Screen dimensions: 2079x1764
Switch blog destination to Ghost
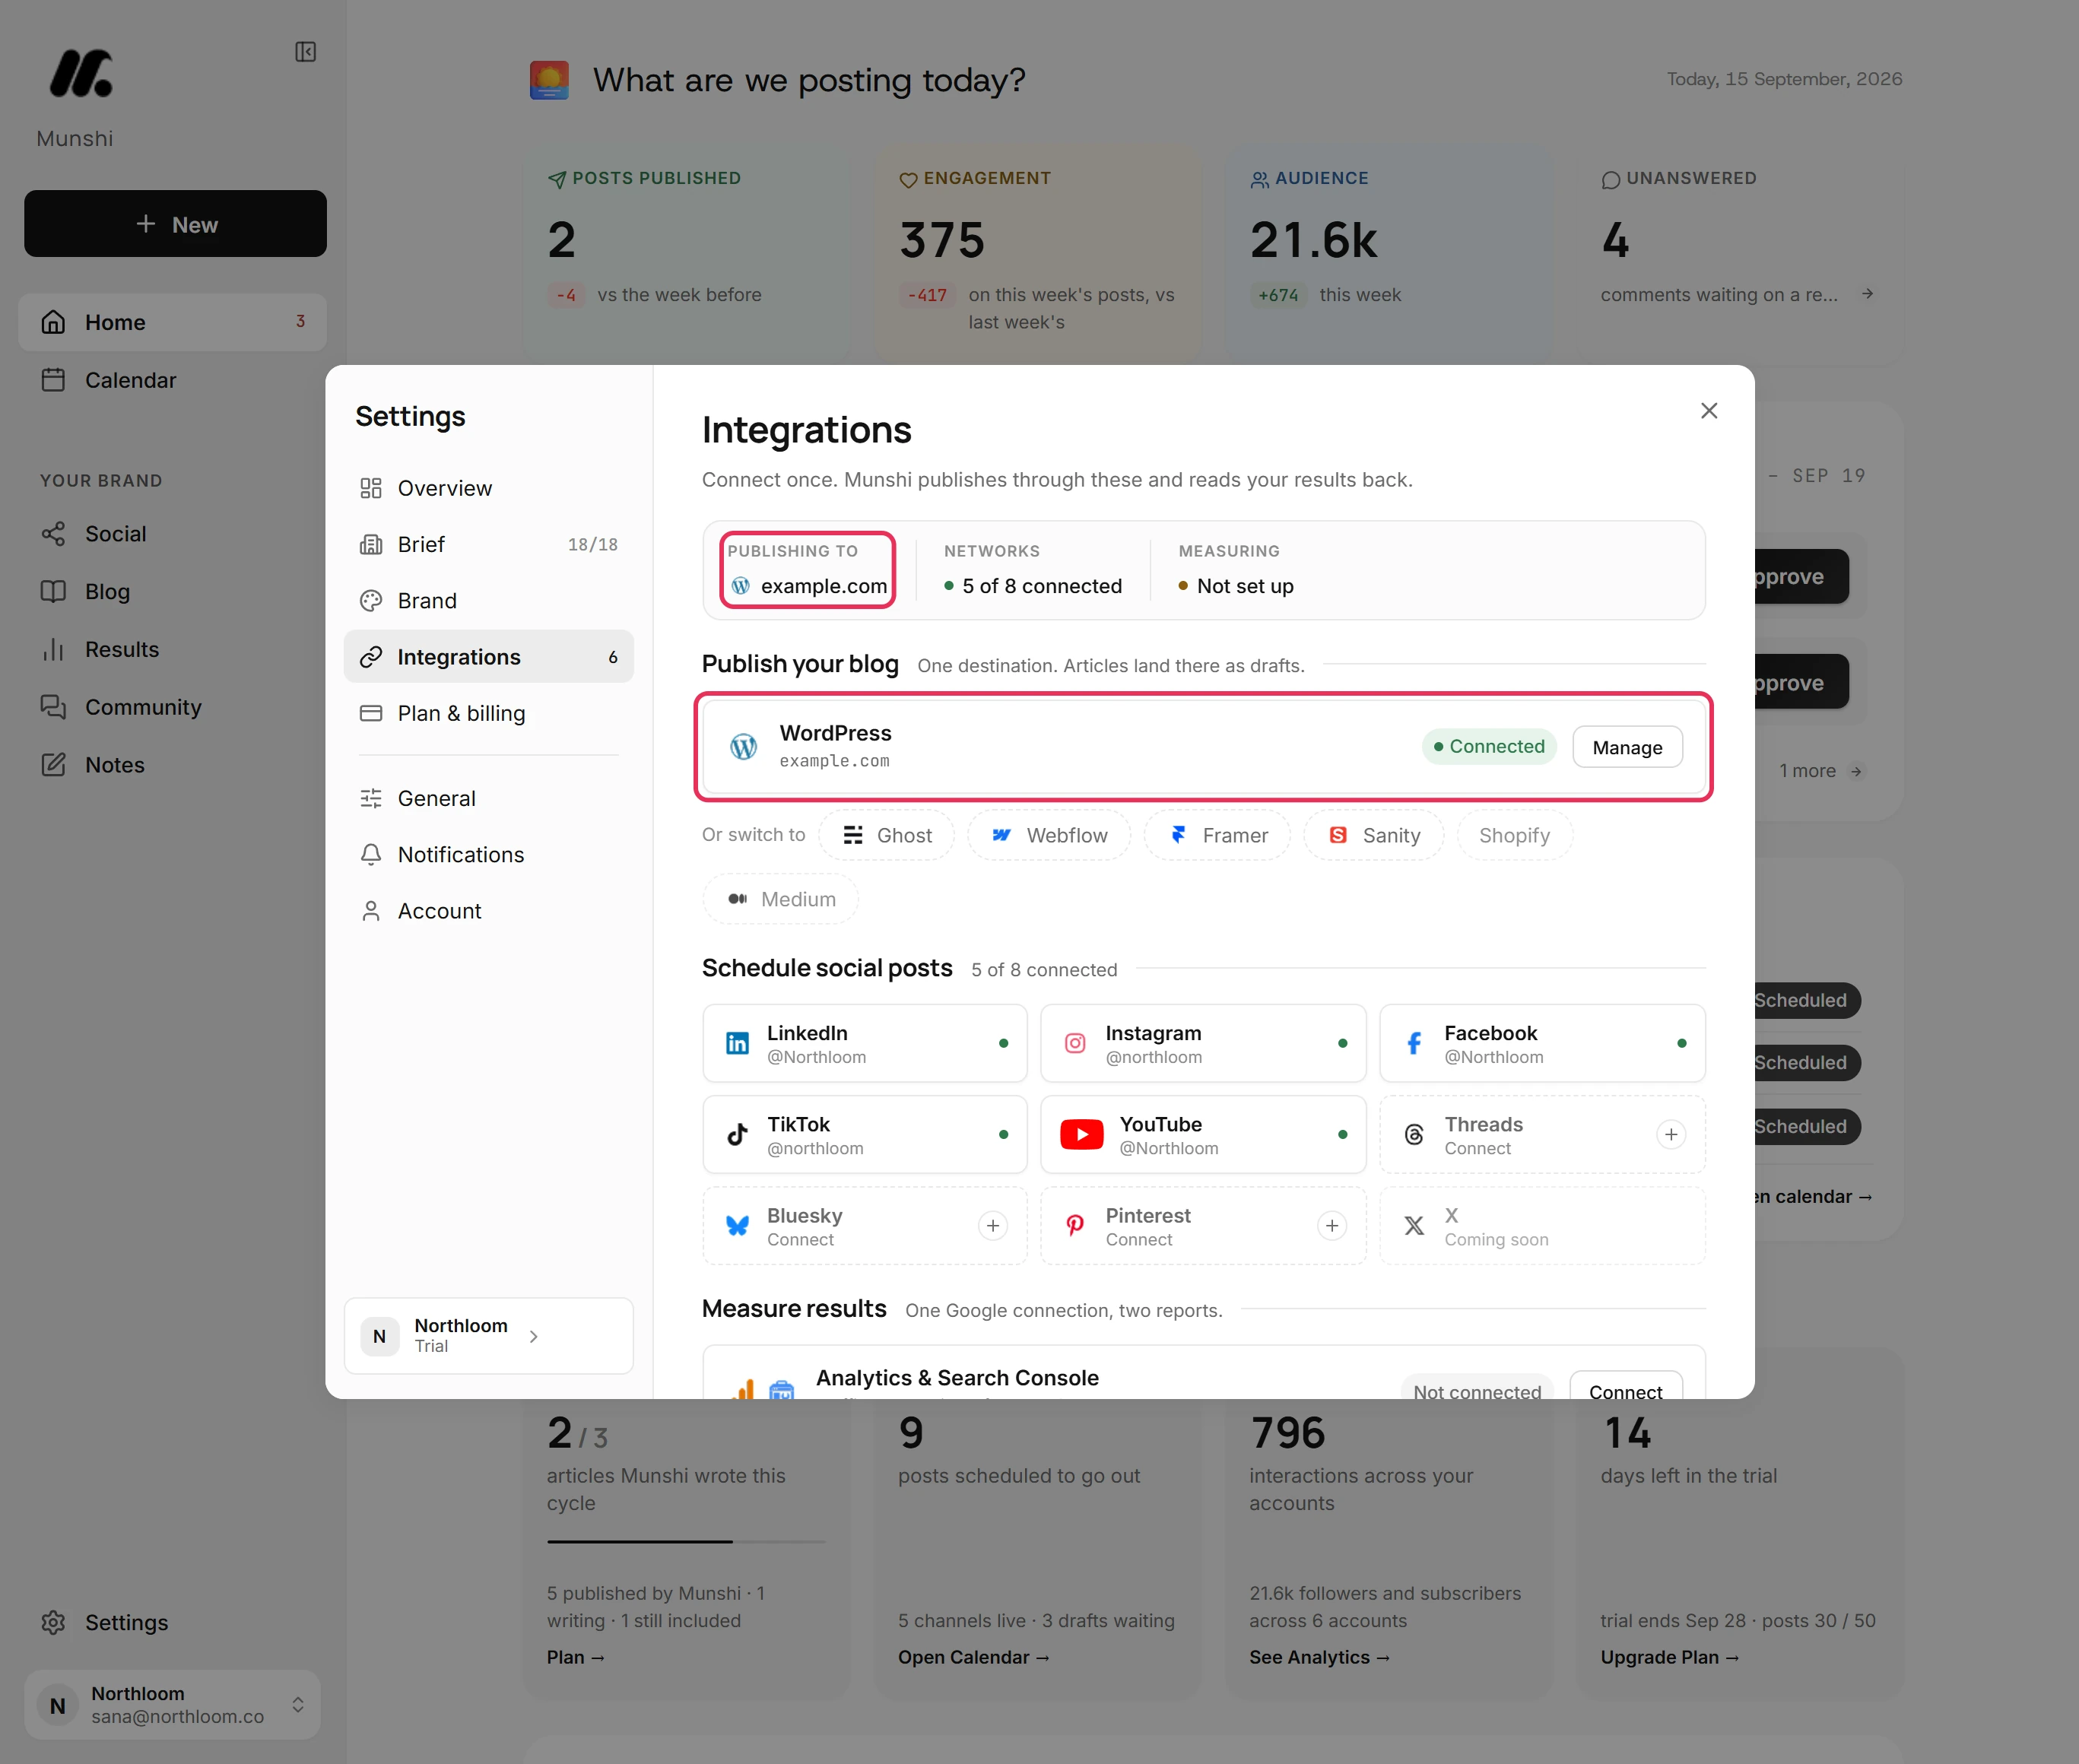[886, 835]
